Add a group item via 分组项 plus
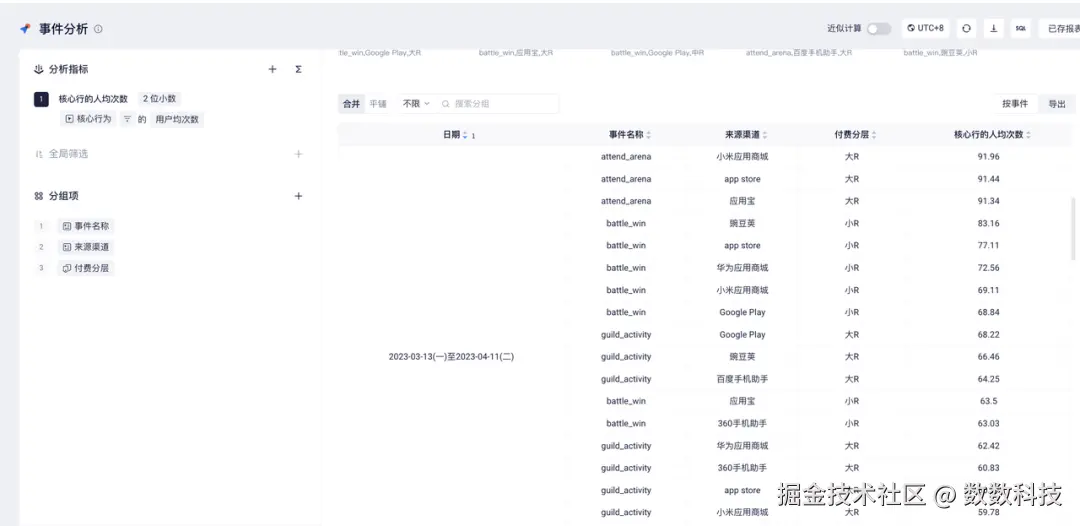Image resolution: width=1080 pixels, height=526 pixels. tap(298, 196)
